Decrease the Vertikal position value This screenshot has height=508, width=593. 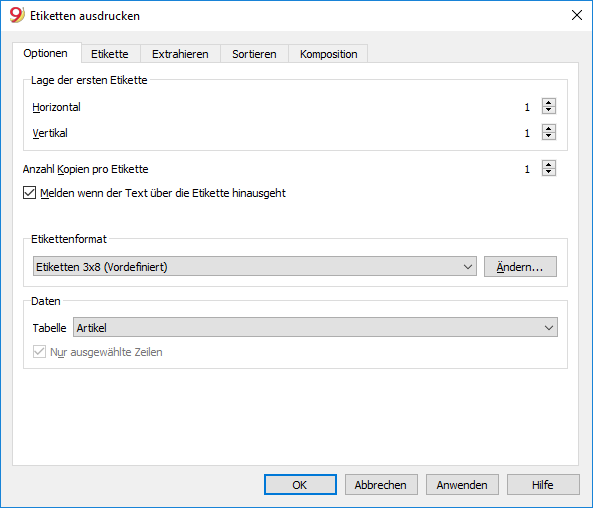coord(549,136)
